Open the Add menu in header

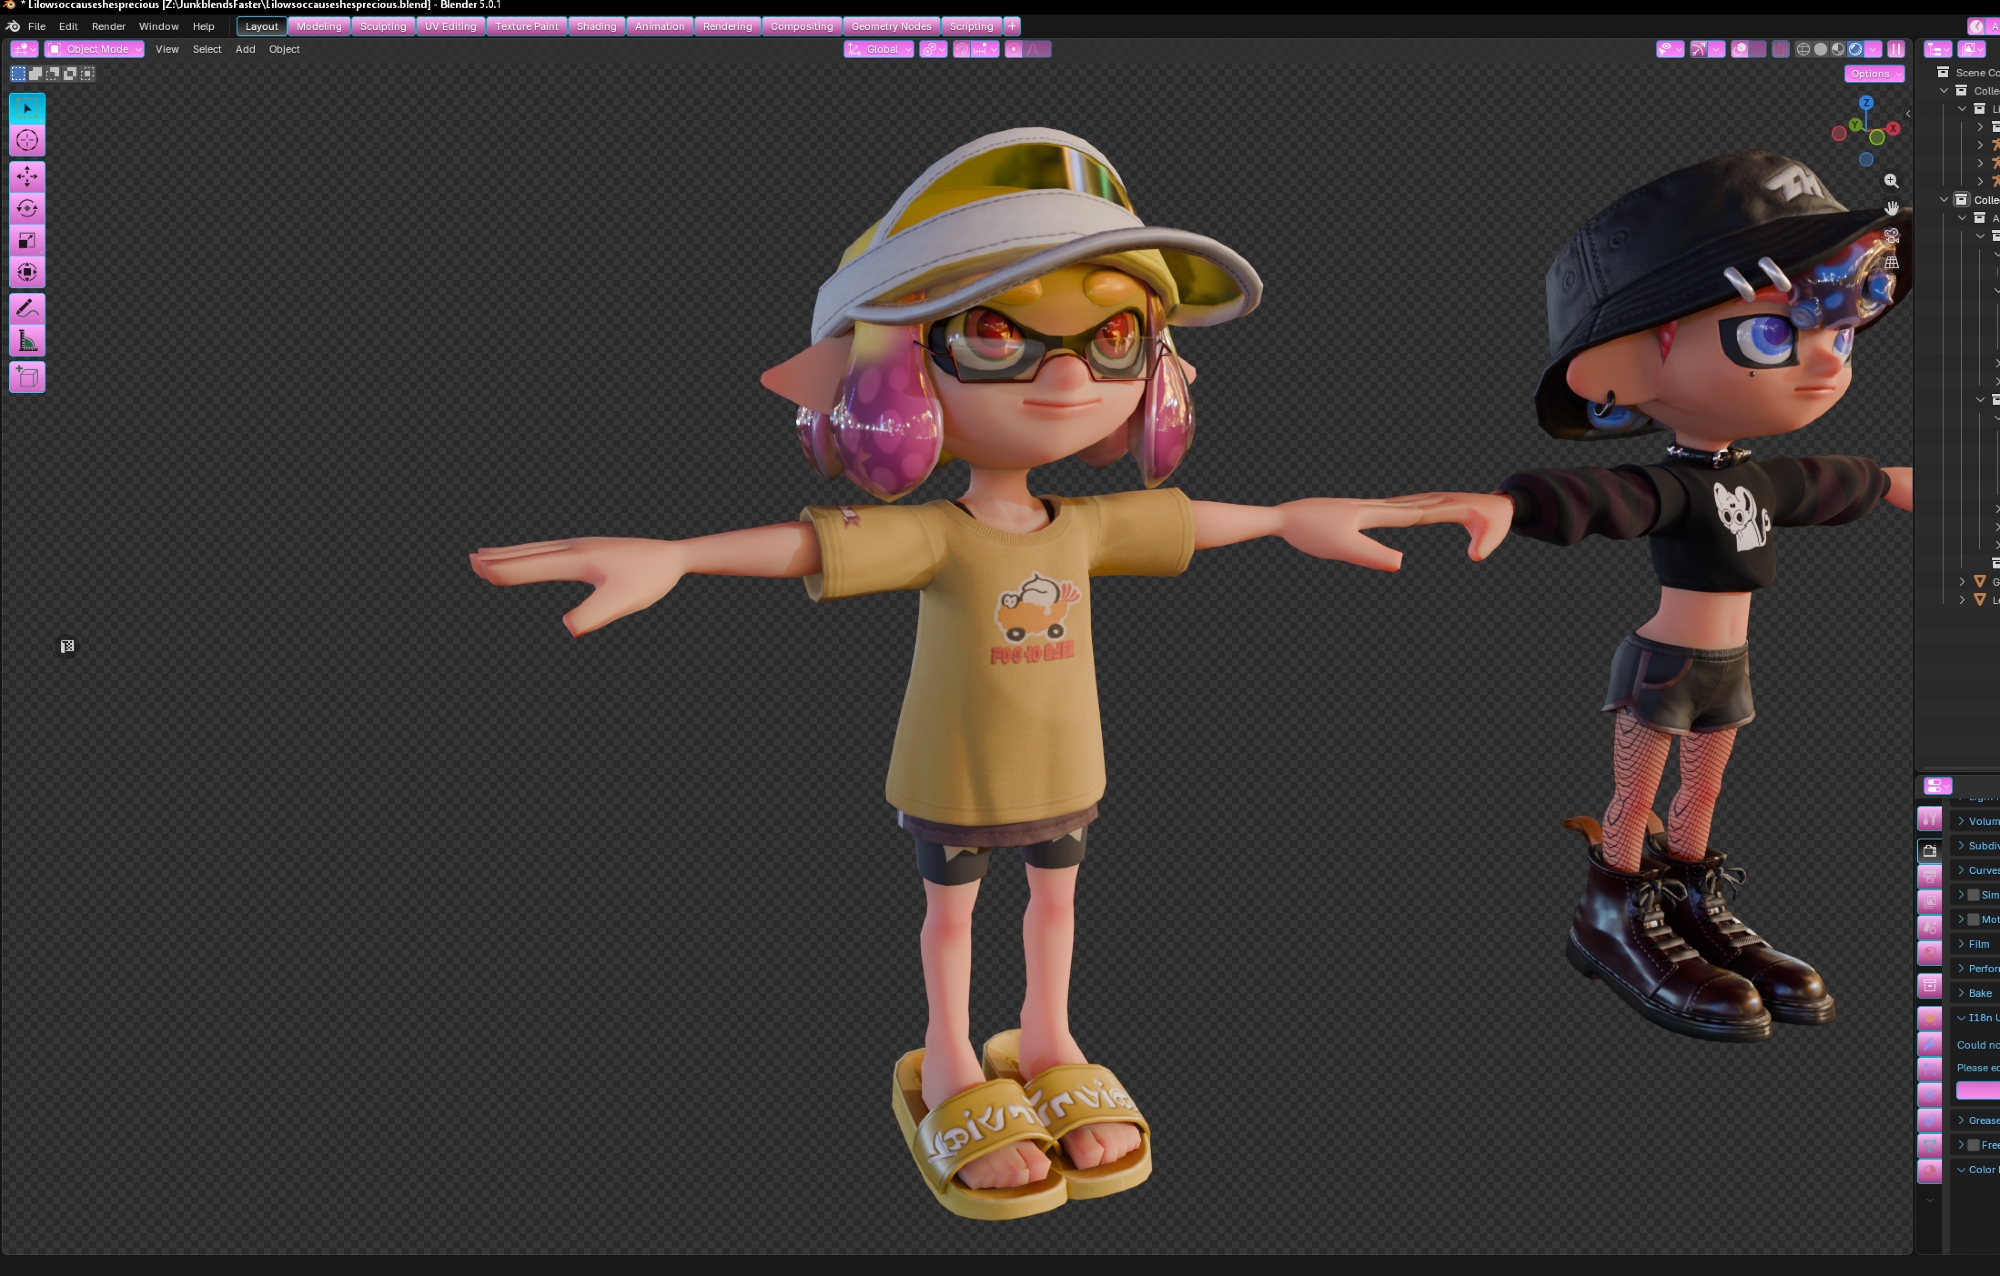tap(245, 49)
